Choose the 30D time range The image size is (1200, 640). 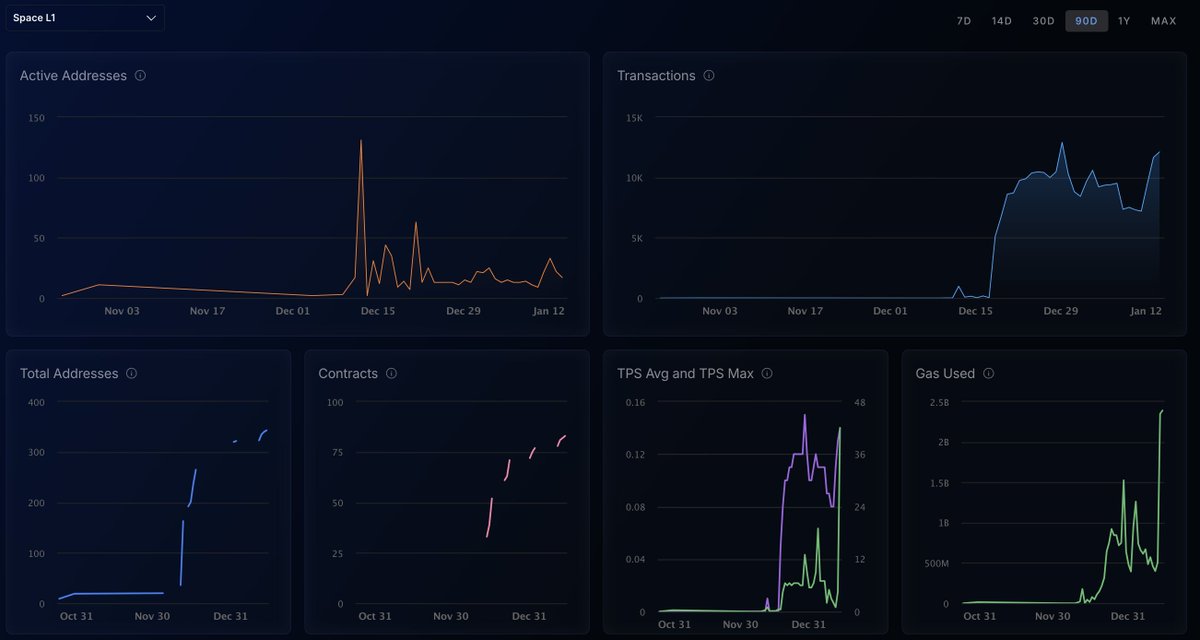pyautogui.click(x=1043, y=21)
